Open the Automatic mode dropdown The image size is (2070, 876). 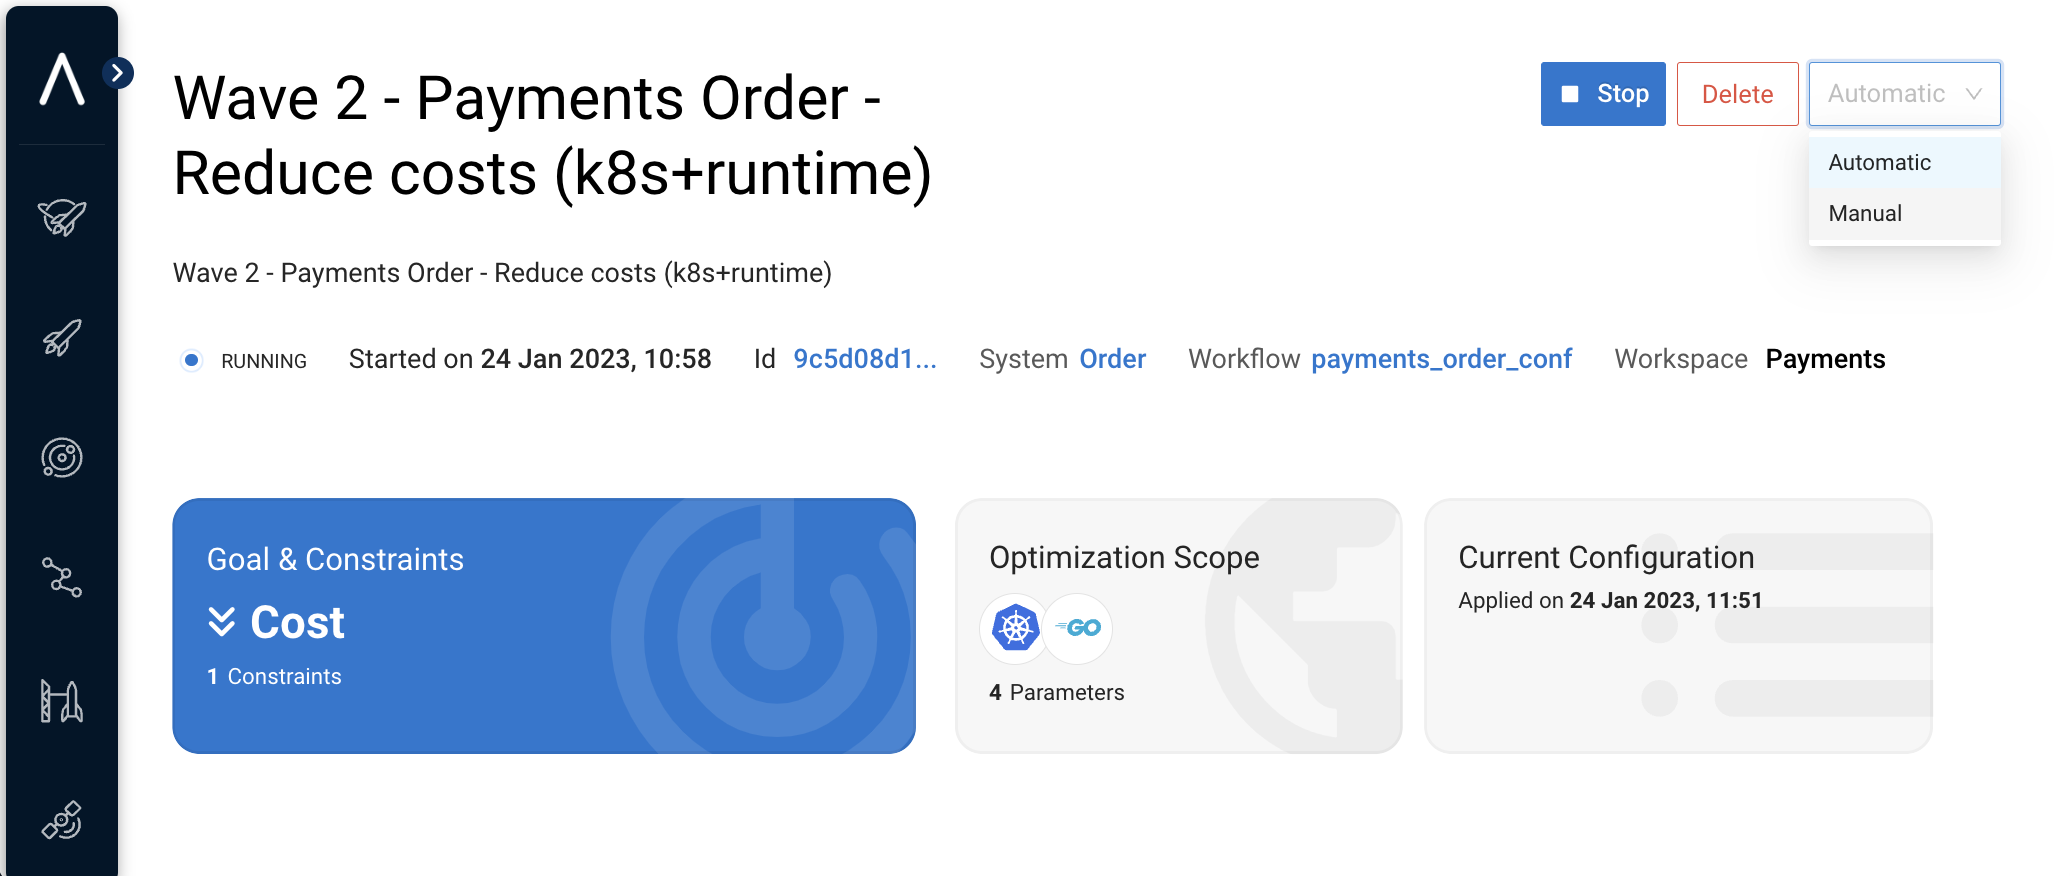click(1904, 94)
